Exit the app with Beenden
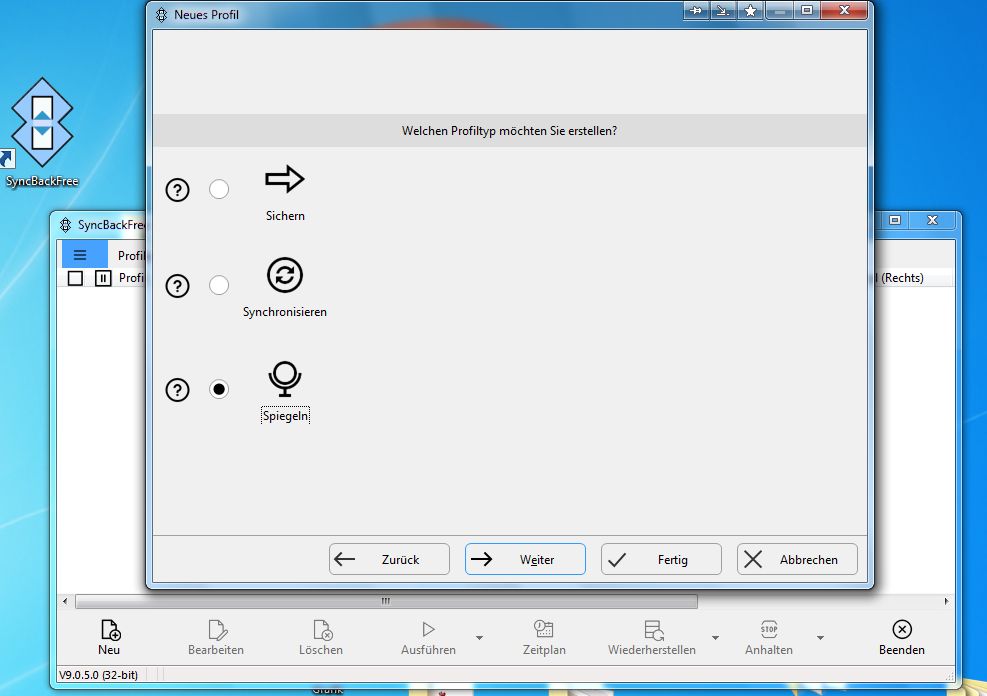Image resolution: width=987 pixels, height=696 pixels. [901, 637]
